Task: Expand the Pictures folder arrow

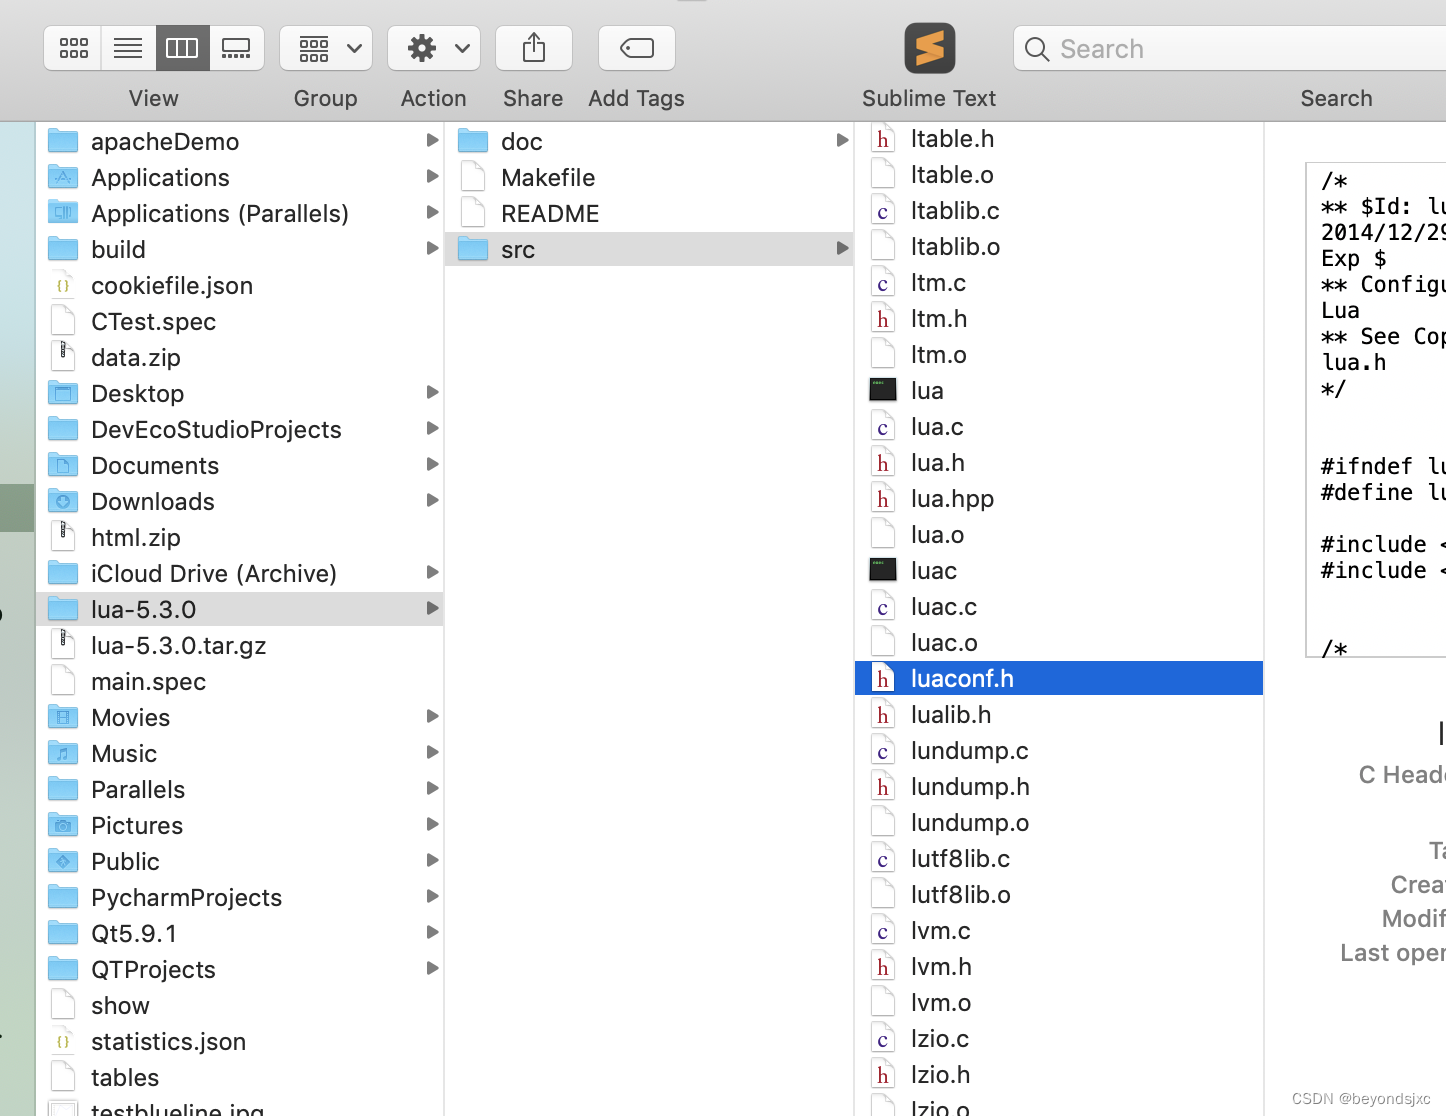Action: point(433,825)
